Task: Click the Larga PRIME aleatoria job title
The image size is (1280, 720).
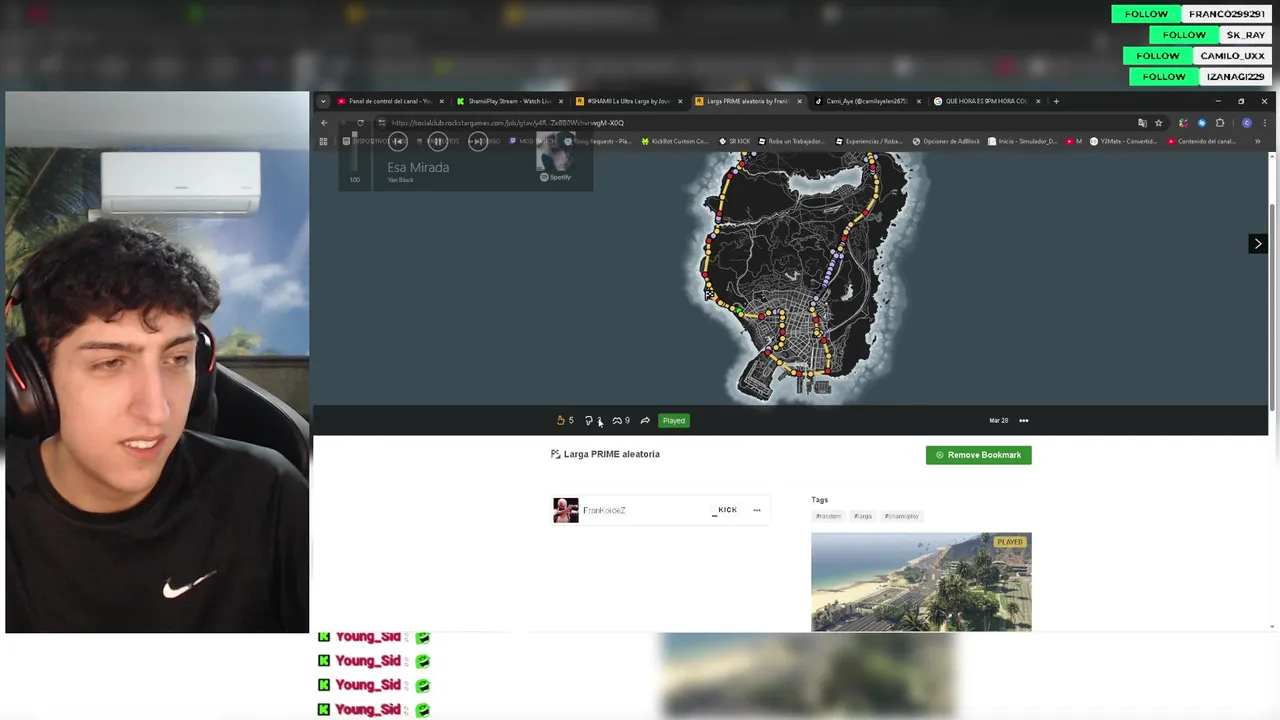Action: 611,454
